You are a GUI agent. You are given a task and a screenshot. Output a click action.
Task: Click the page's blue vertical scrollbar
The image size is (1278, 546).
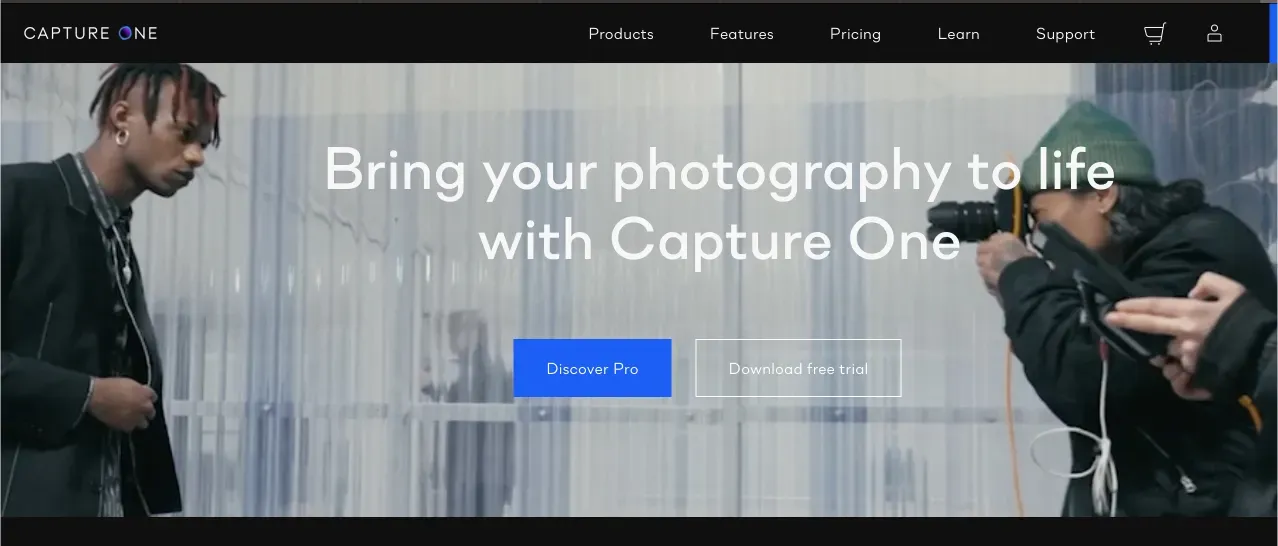coord(1273,33)
